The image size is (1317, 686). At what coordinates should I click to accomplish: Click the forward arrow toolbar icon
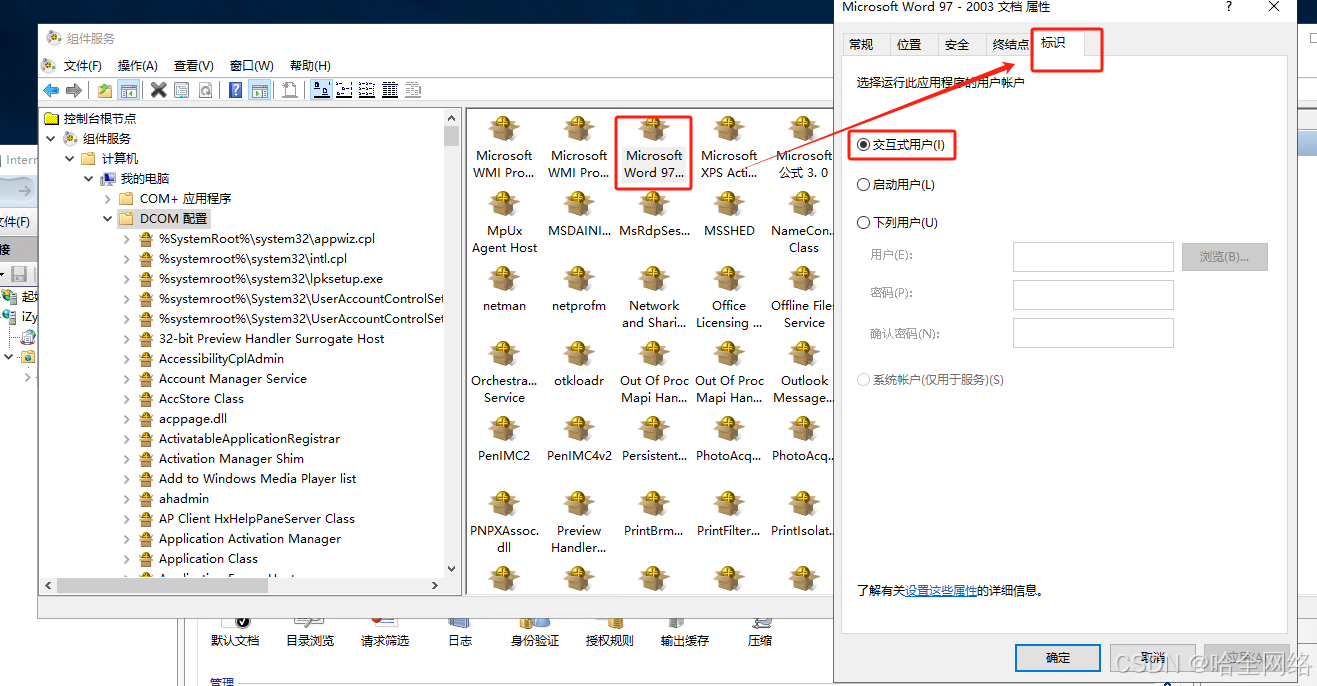click(73, 91)
